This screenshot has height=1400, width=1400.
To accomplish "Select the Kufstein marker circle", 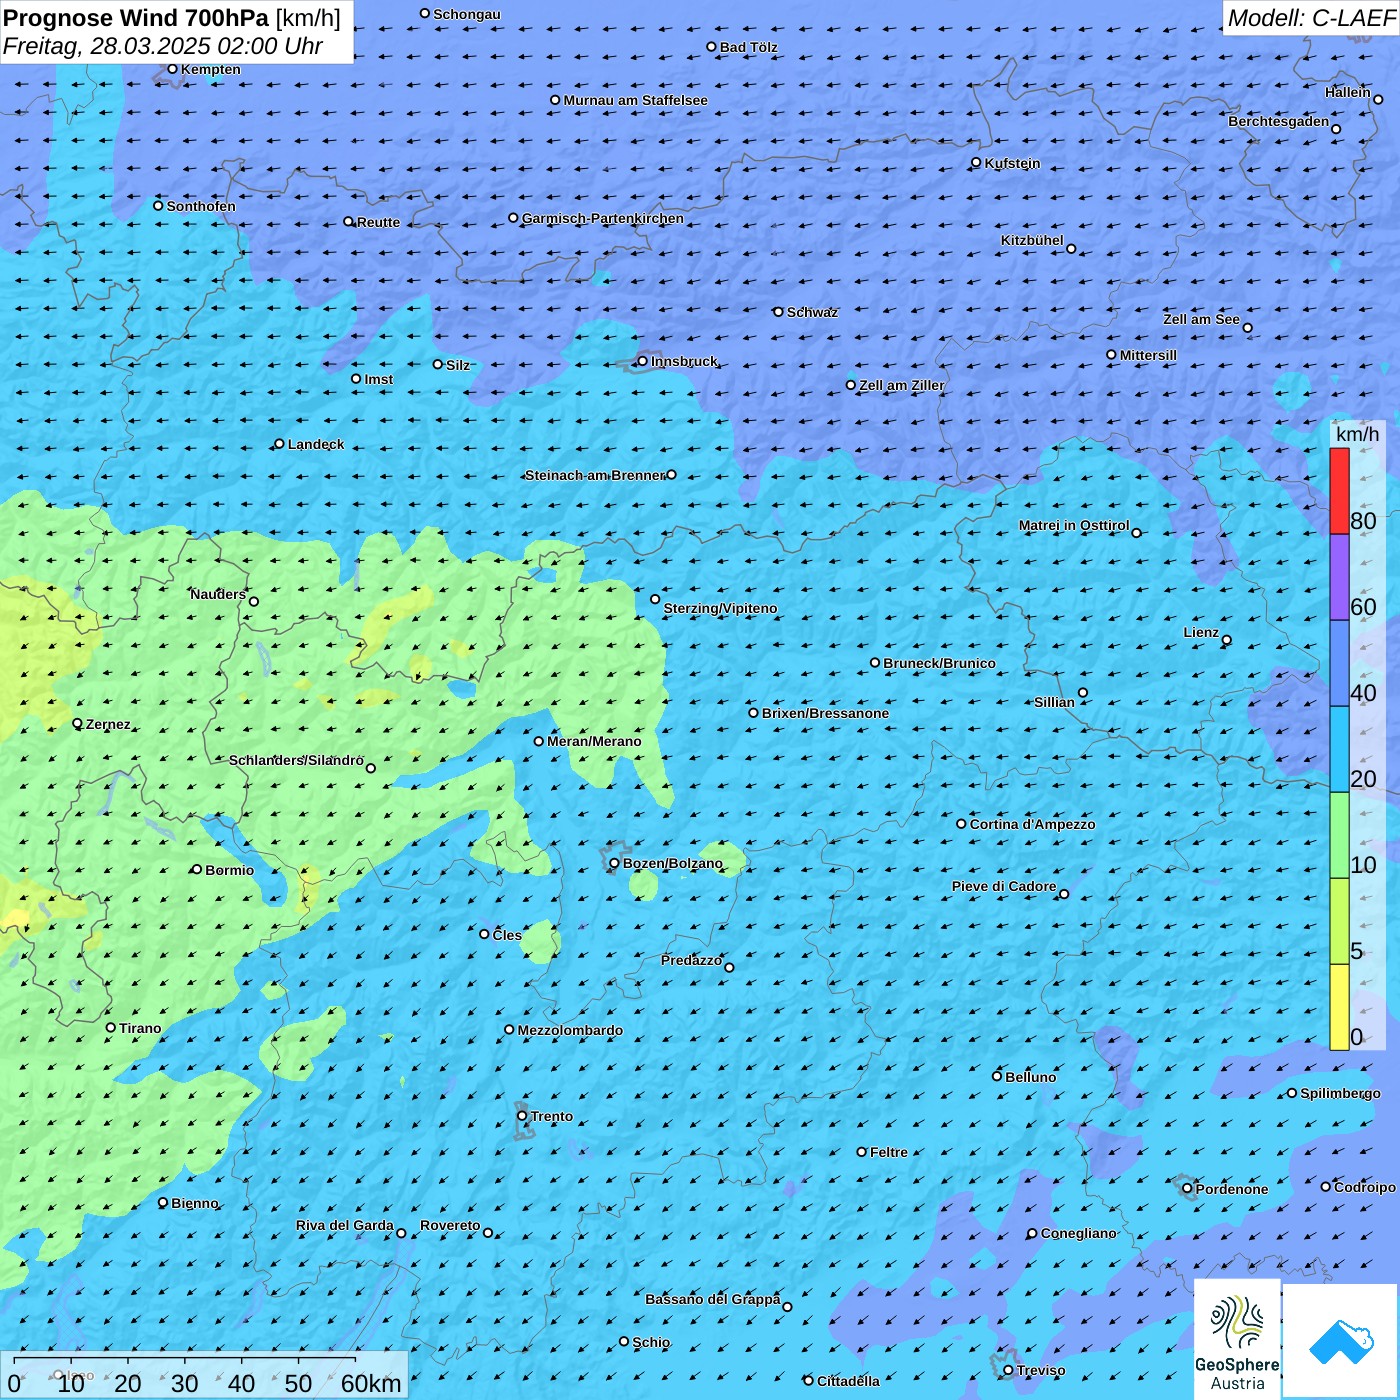I will point(976,162).
